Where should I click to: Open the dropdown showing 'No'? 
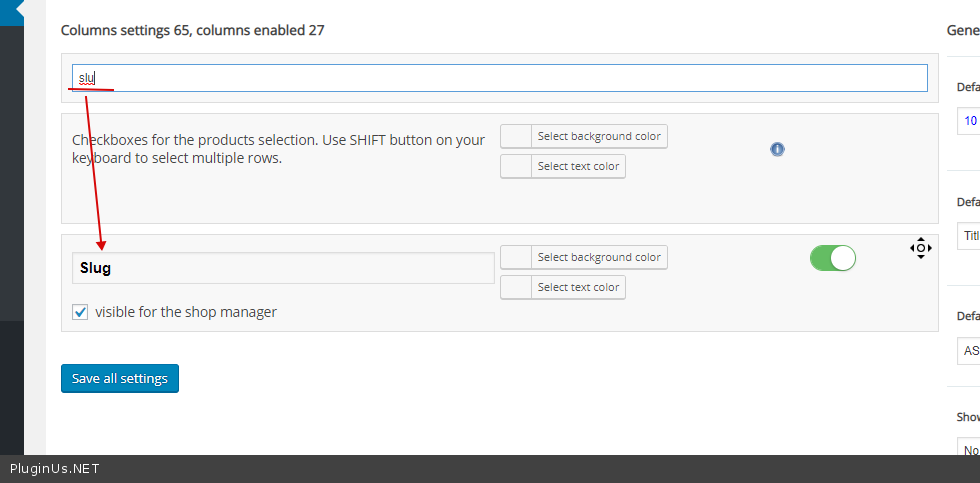click(968, 449)
